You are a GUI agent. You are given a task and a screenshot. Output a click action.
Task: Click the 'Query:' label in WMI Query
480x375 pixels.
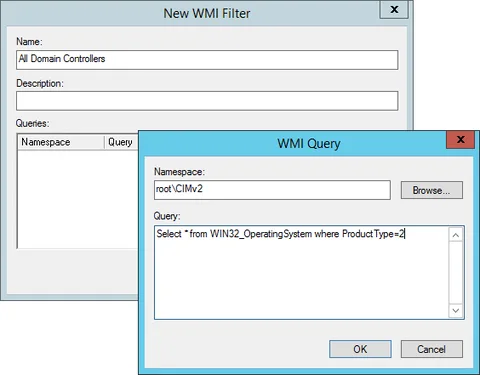167,216
